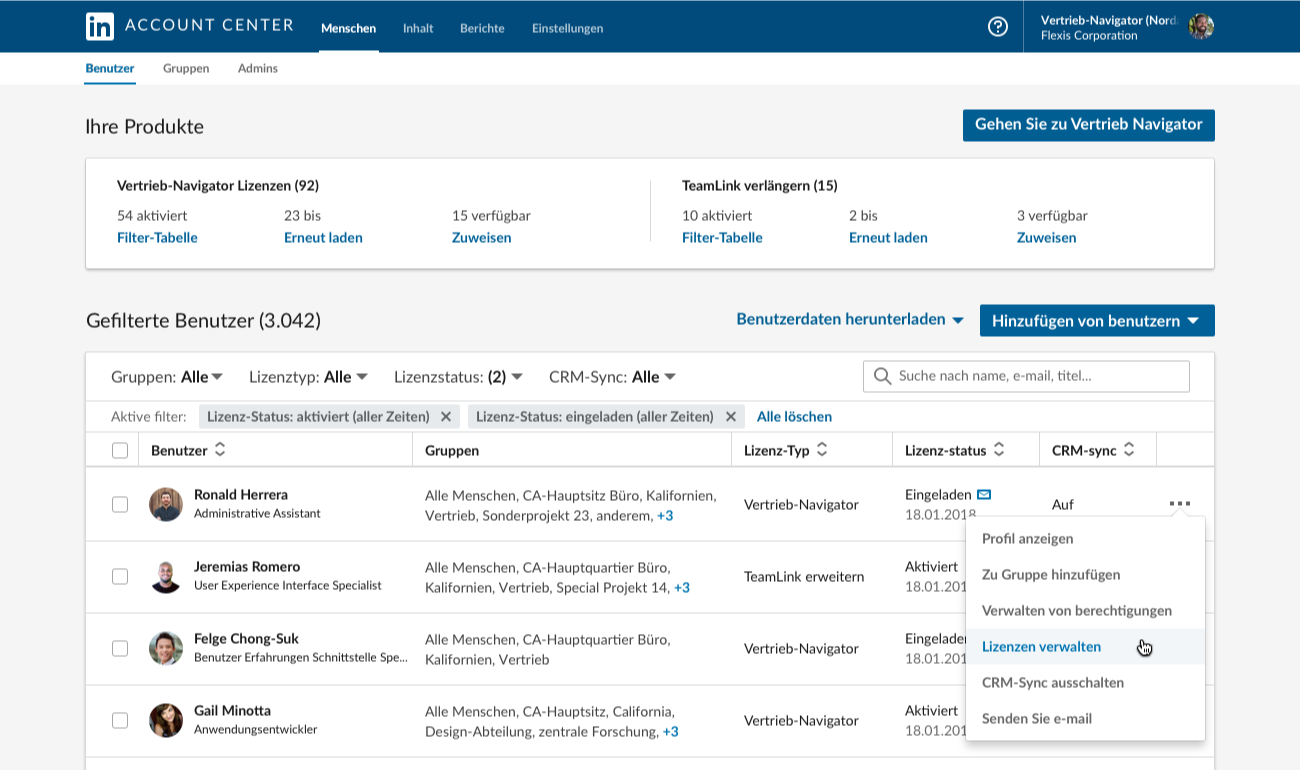1300x770 pixels.
Task: Focus the 'Suche nach name, e-mail, titel...' search field
Action: tap(1026, 376)
